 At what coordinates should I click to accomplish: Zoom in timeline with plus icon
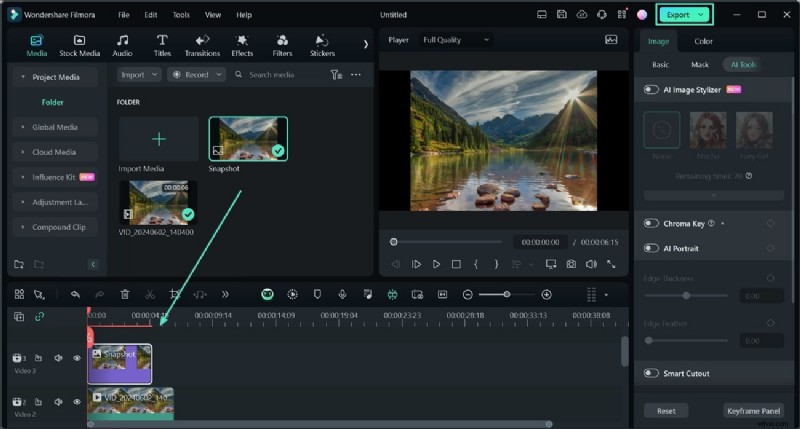(546, 294)
